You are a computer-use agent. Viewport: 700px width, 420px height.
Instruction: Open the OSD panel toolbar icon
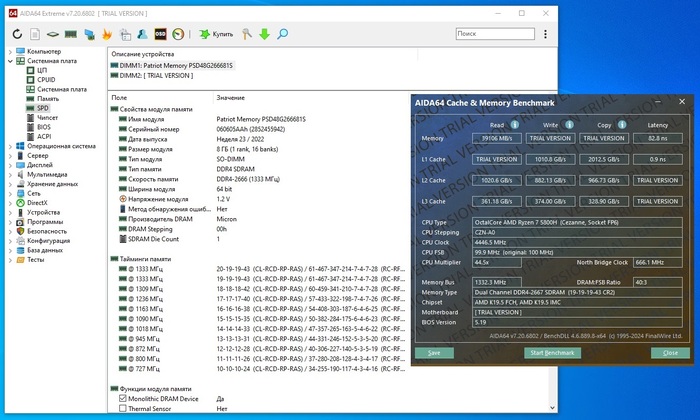[160, 34]
